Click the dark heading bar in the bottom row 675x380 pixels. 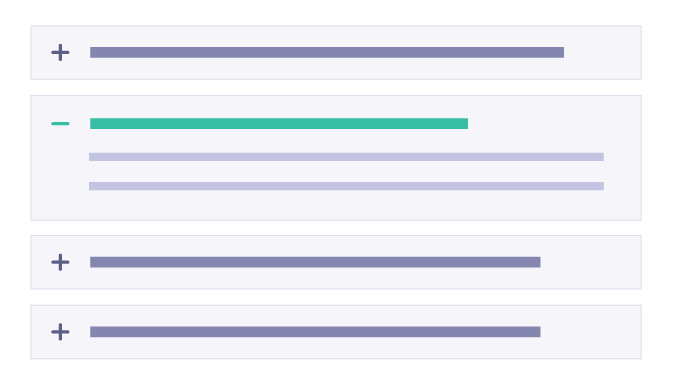click(315, 332)
